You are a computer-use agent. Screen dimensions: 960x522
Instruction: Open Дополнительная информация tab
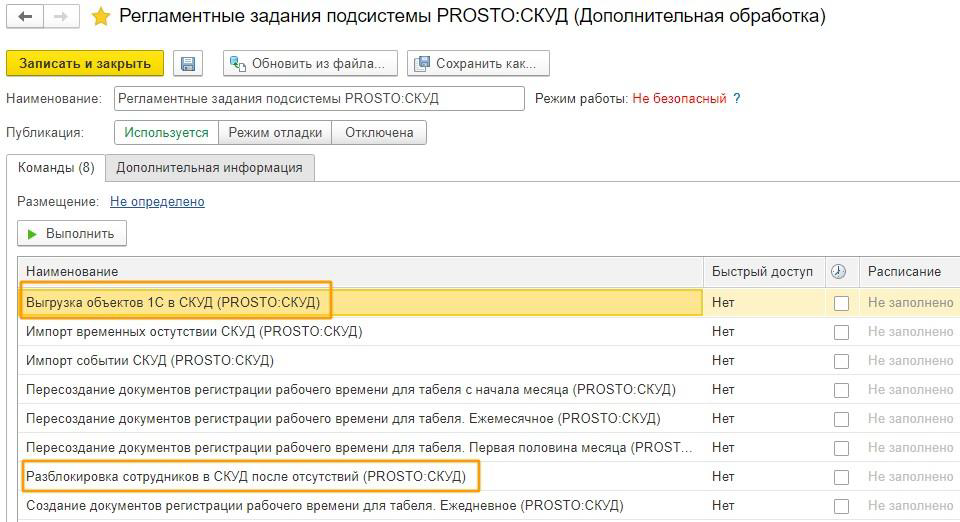click(210, 168)
